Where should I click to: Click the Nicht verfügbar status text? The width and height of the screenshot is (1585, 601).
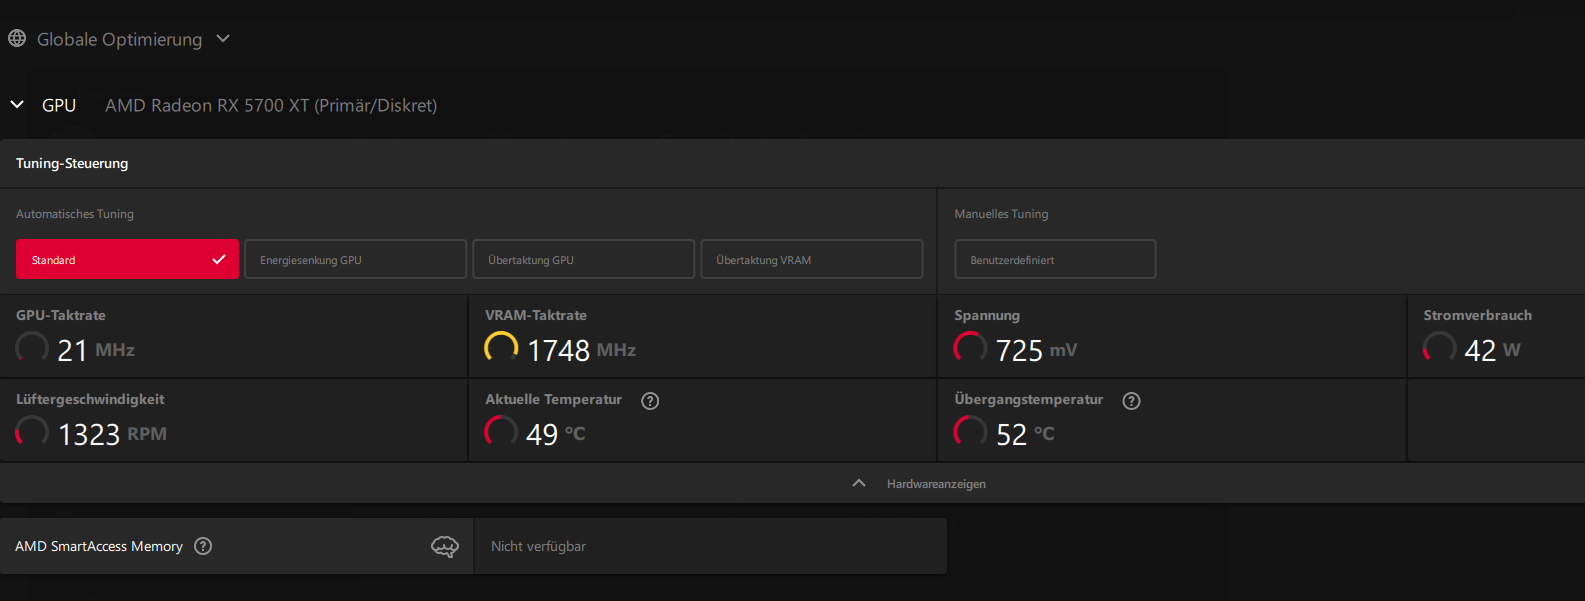pyautogui.click(x=538, y=546)
